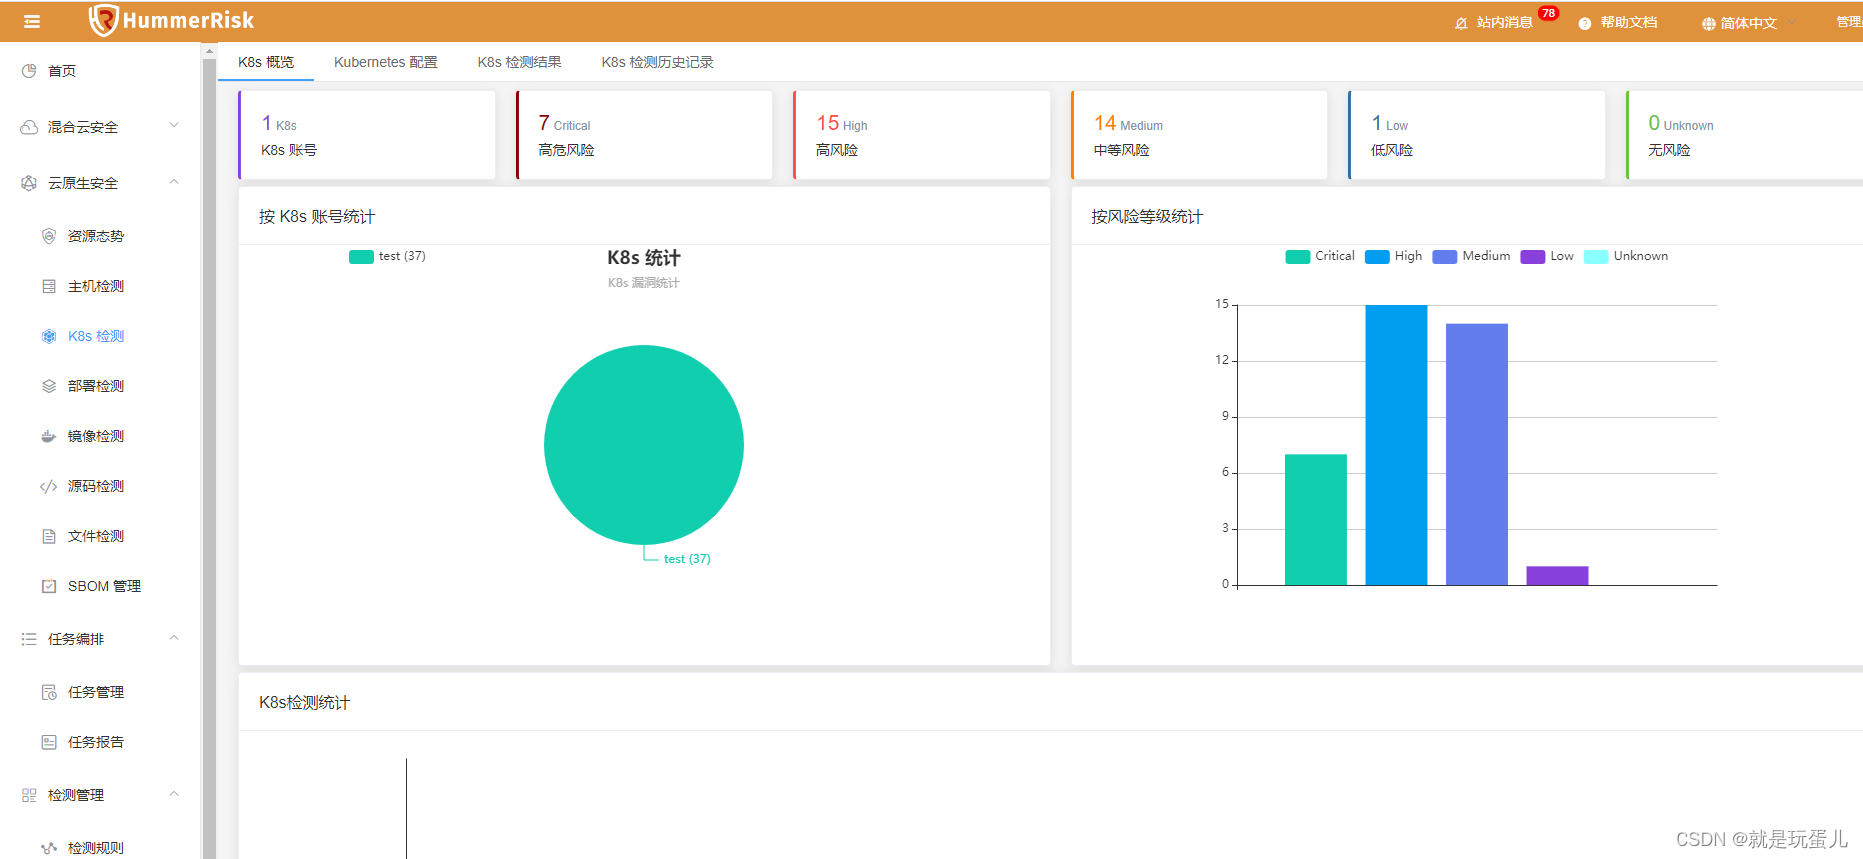1863x859 pixels.
Task: Toggle the test (37) pie legend
Action: point(387,256)
